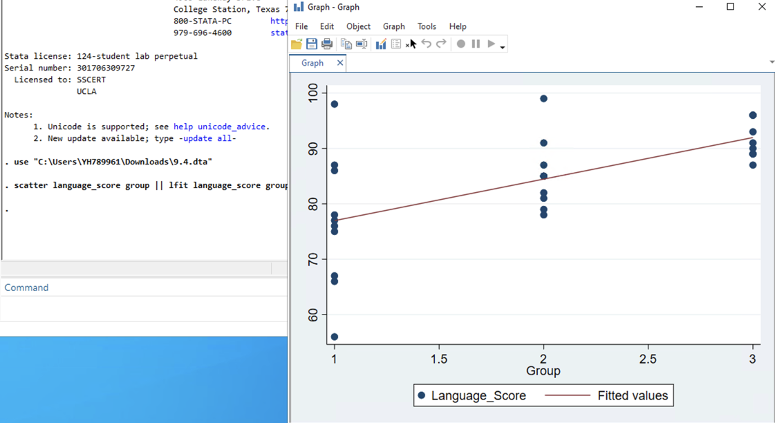This screenshot has width=776, height=424.
Task: Click the Licensed to: SSCERT text
Action: tap(60, 80)
